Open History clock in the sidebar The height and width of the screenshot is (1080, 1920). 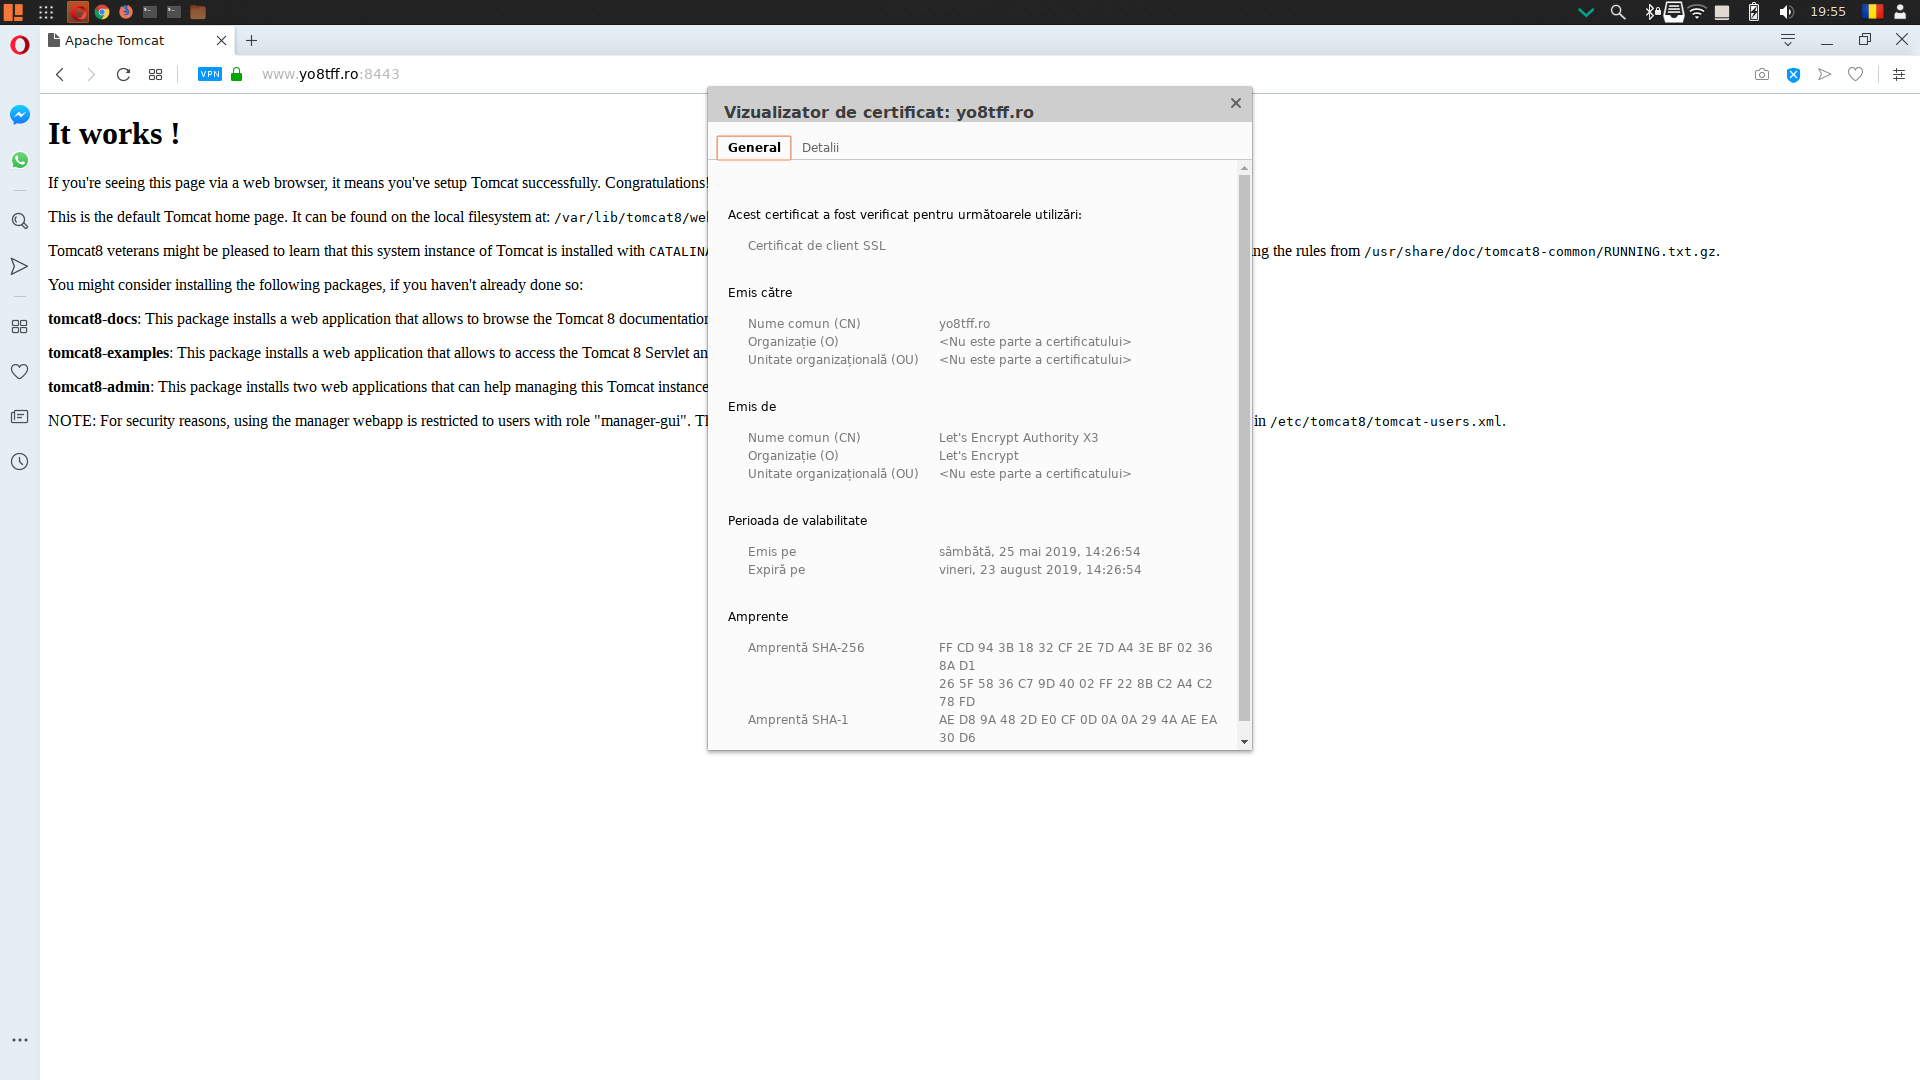[x=20, y=461]
